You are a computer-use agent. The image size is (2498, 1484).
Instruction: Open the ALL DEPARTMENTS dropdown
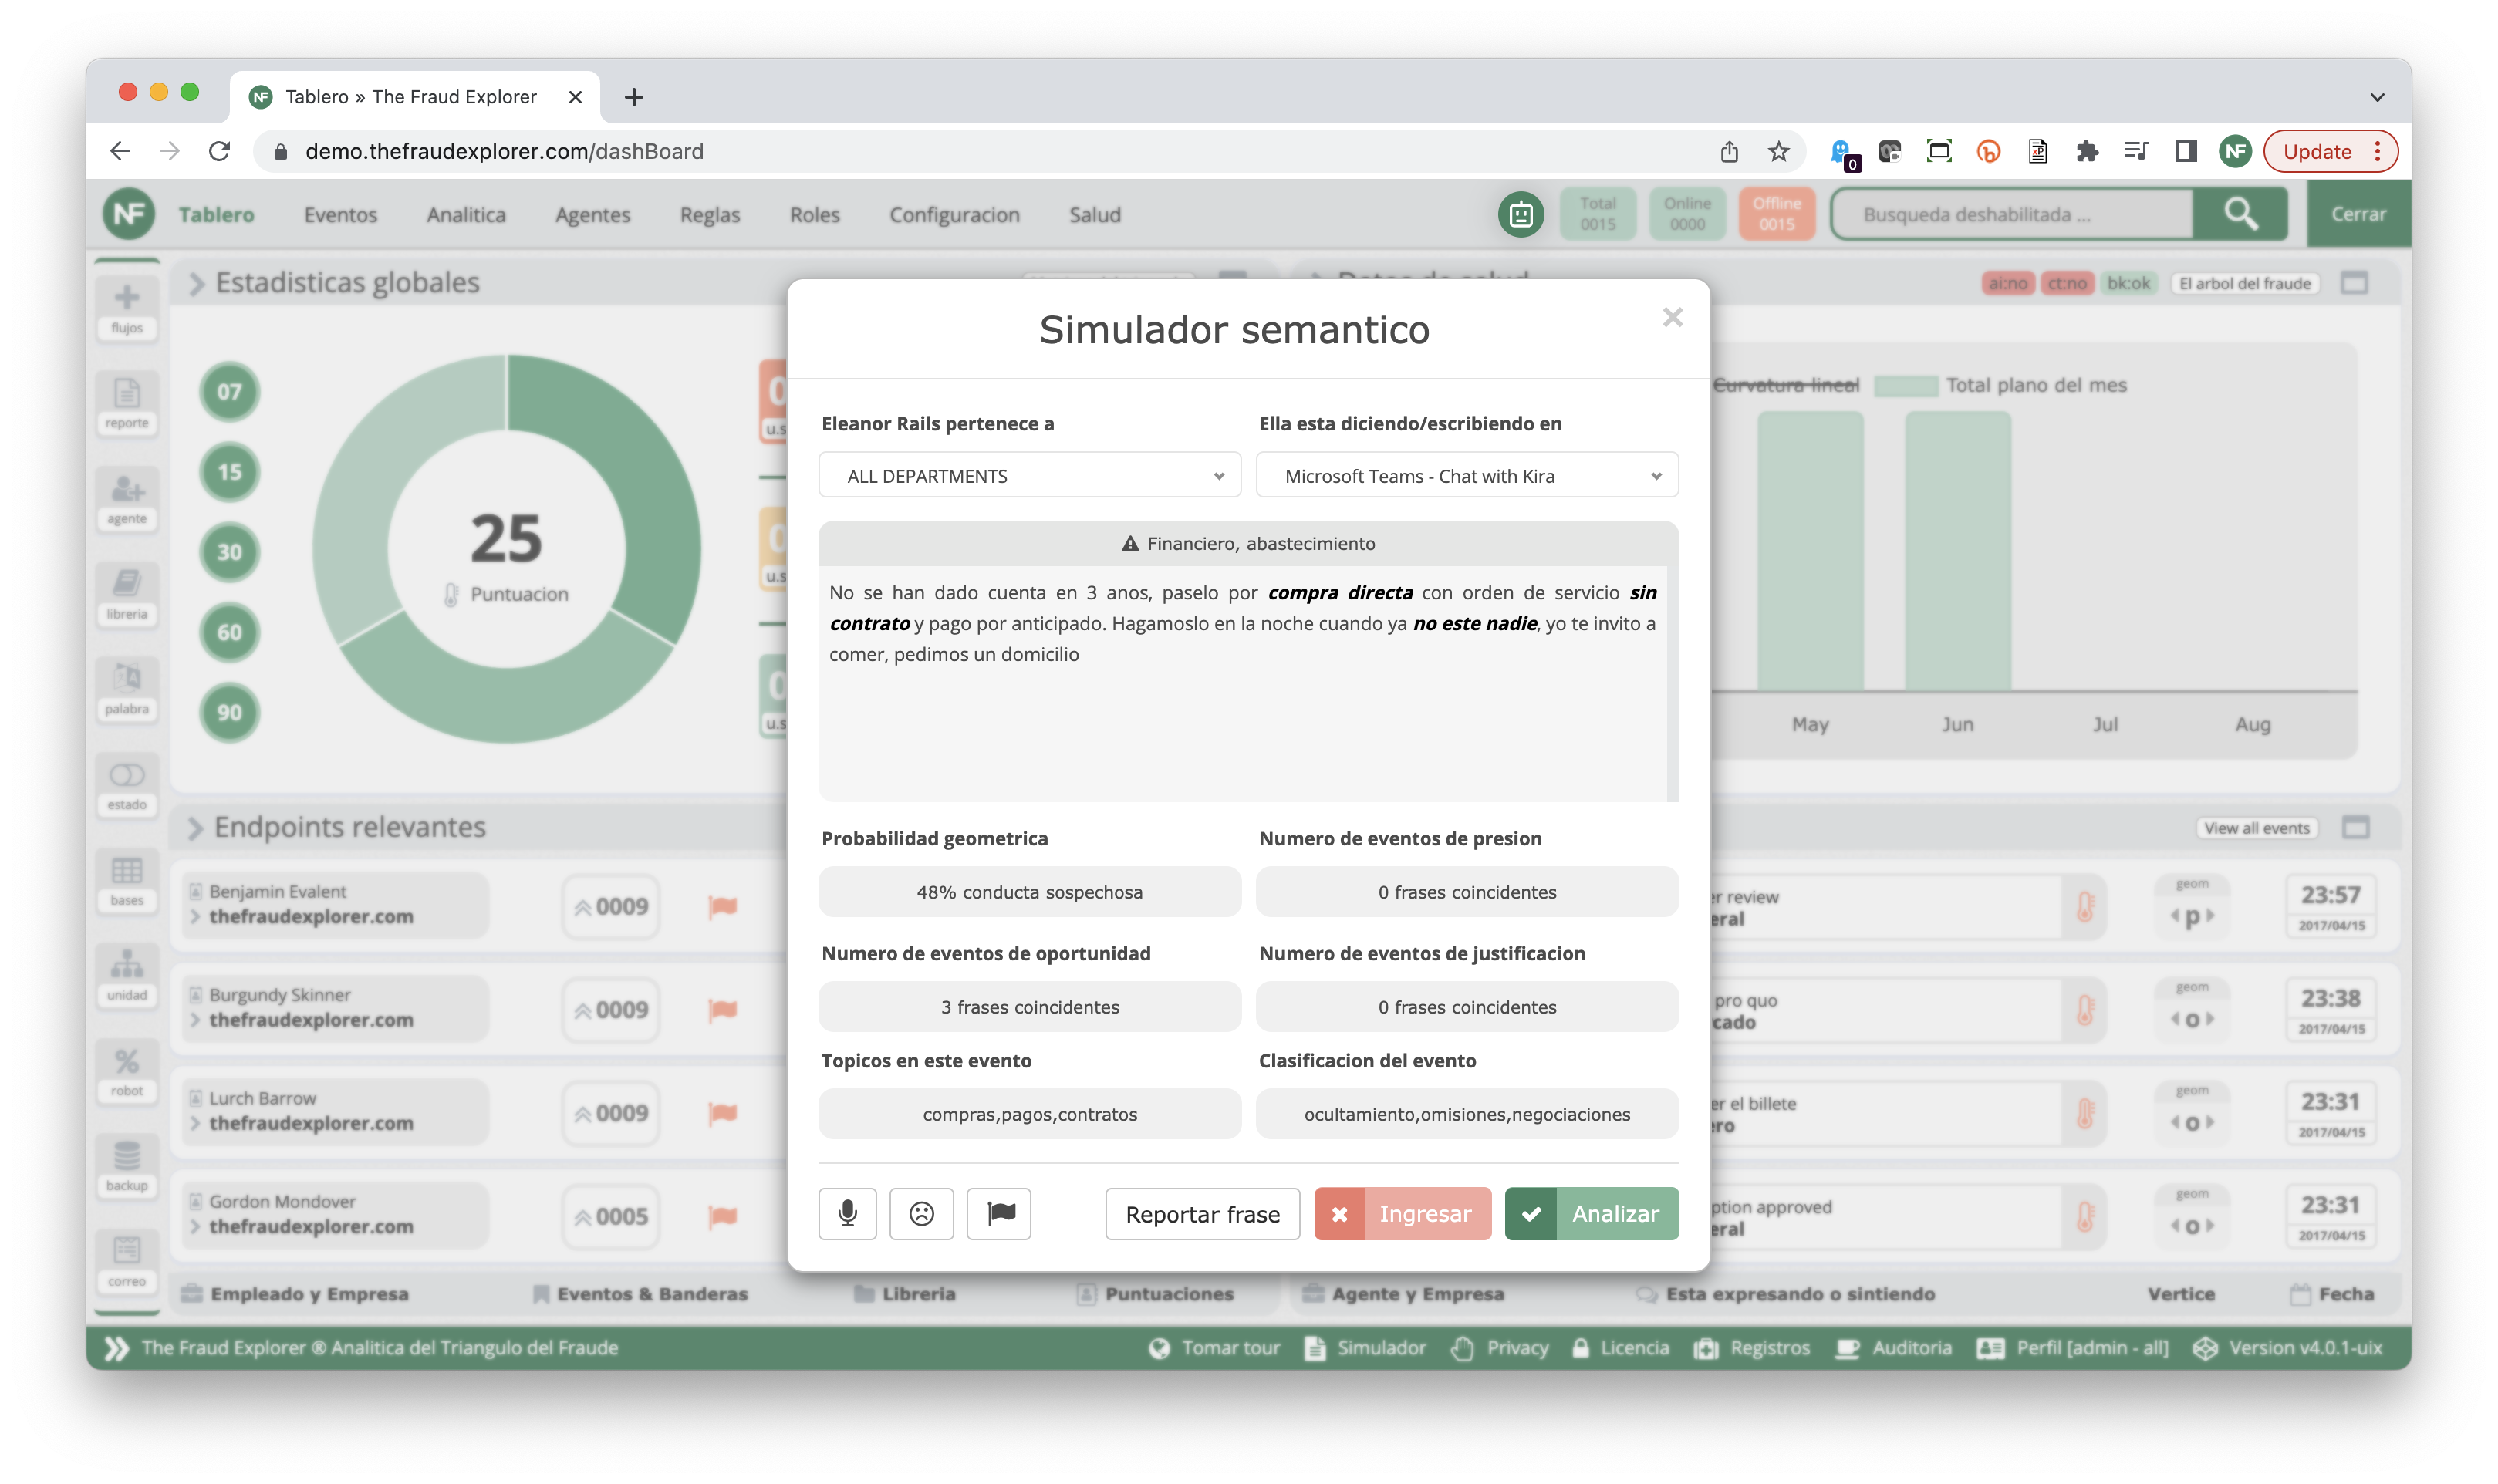(1029, 475)
